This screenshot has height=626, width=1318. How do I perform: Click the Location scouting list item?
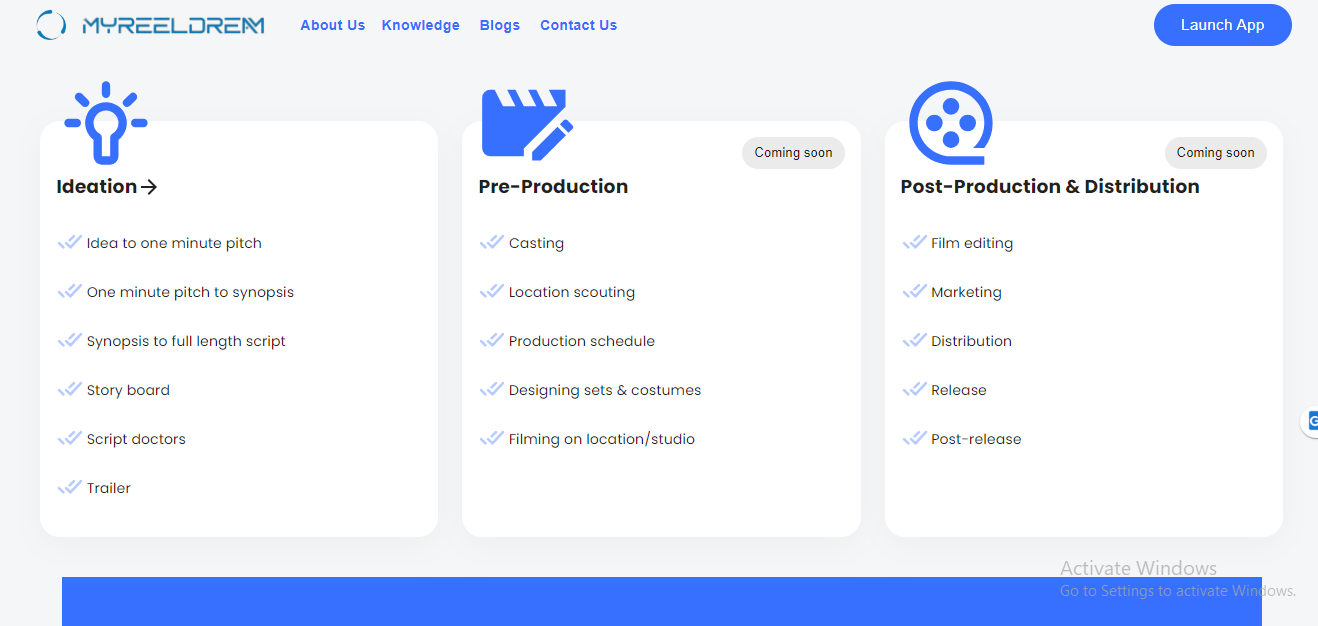571,292
